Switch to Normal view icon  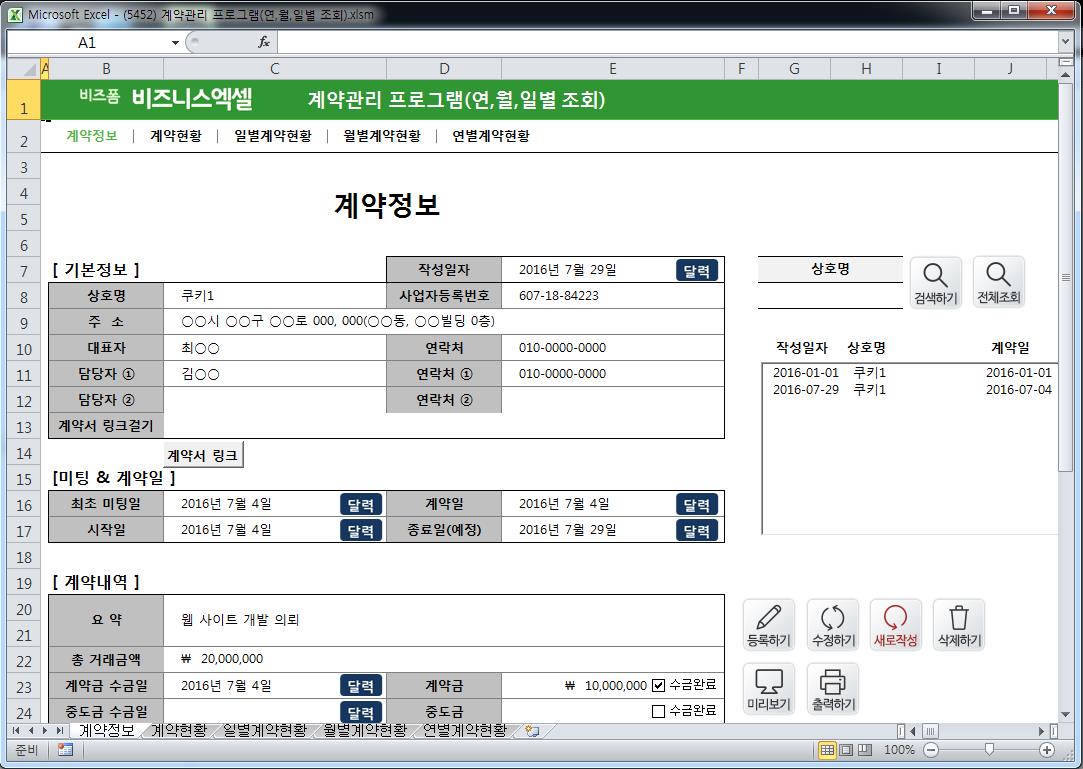tap(827, 750)
